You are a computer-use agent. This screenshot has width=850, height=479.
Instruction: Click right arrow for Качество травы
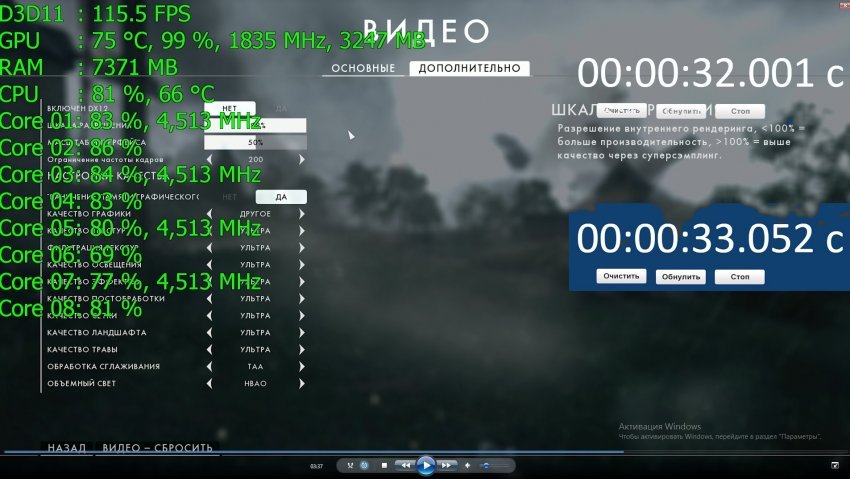(301, 349)
